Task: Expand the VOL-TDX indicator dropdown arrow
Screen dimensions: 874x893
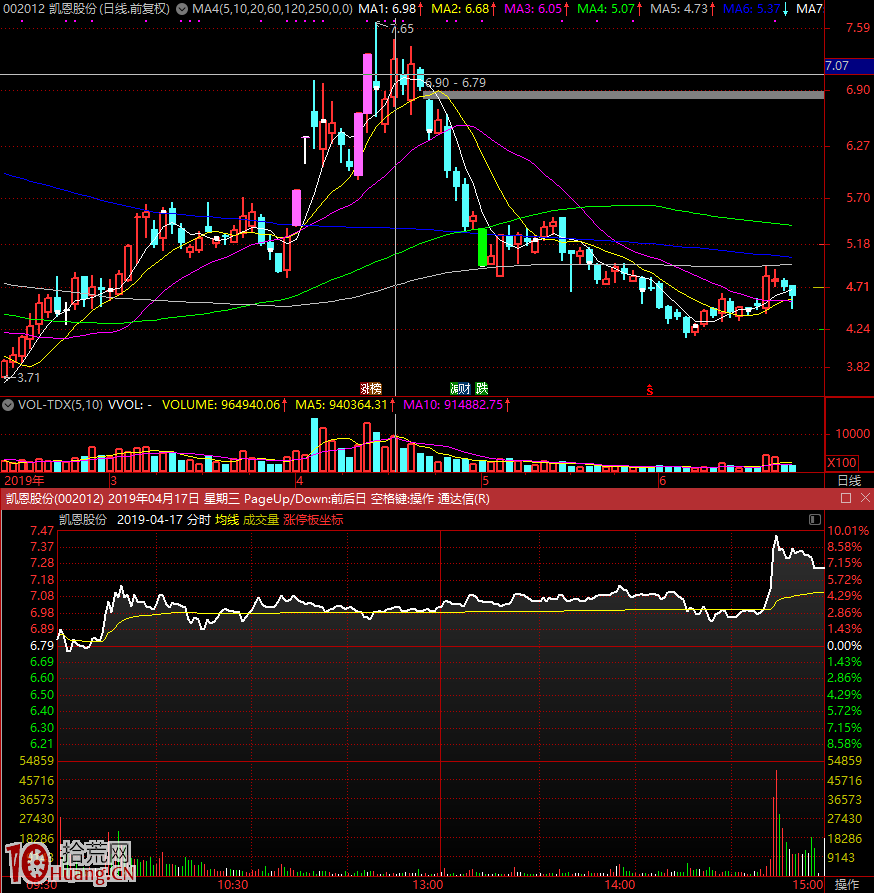Action: coord(8,406)
